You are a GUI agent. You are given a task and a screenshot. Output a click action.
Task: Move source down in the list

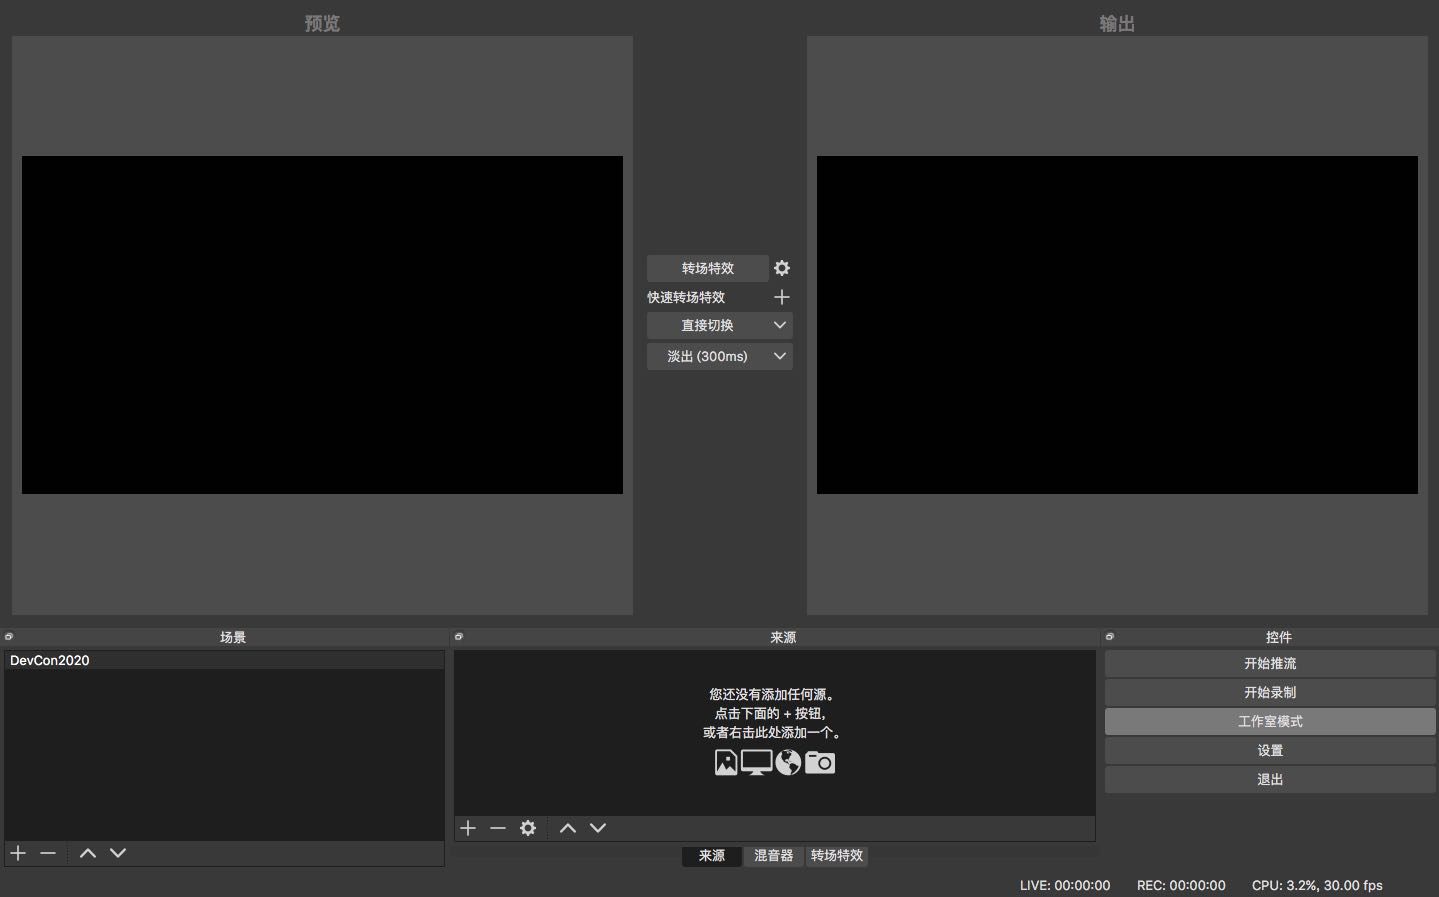[598, 828]
